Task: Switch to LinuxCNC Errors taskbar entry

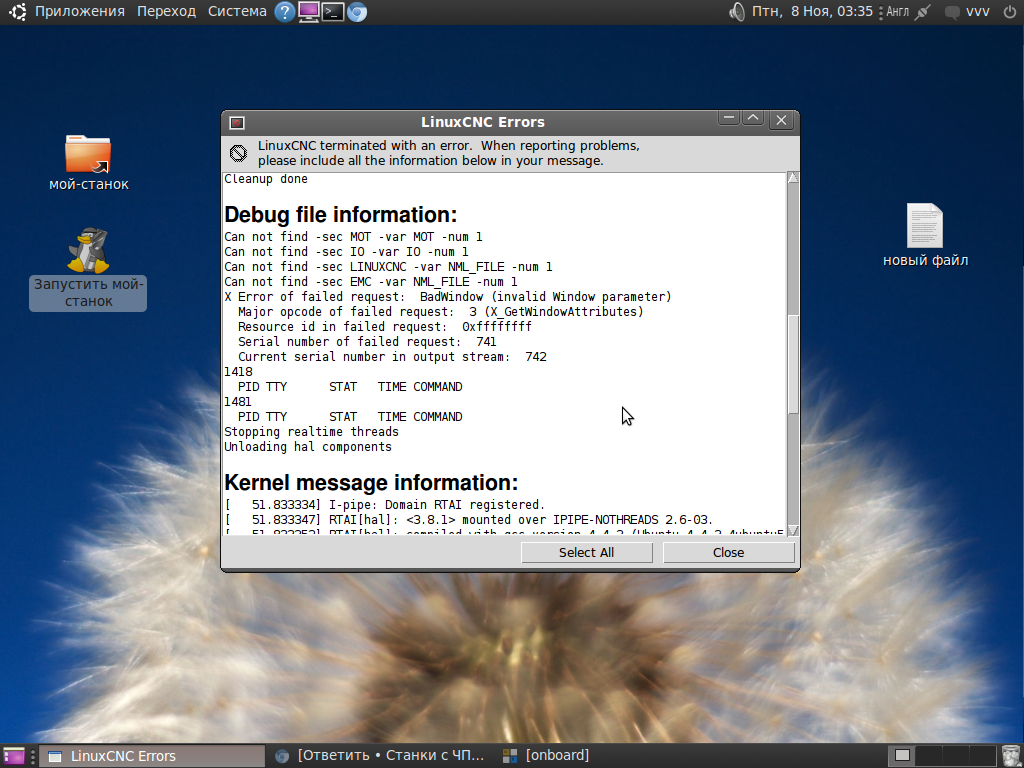Action: (x=152, y=756)
